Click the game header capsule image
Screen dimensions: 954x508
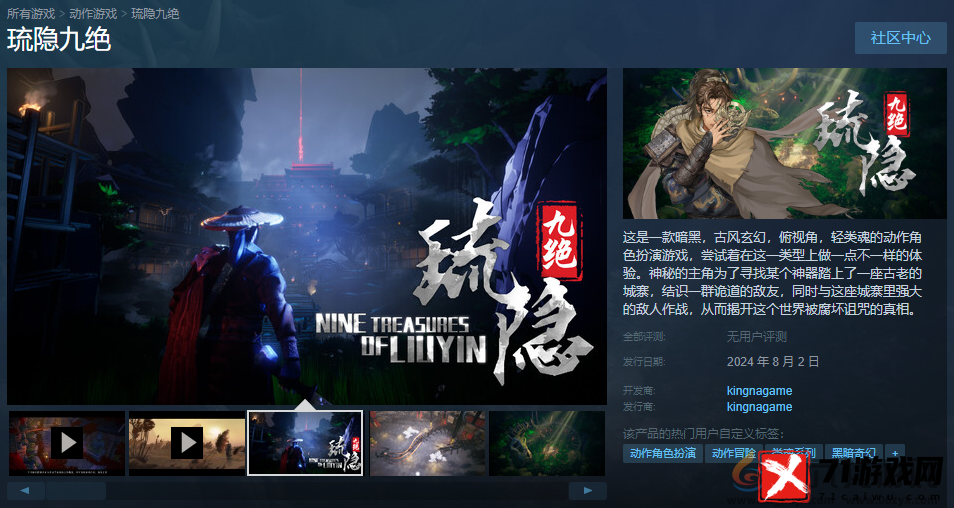click(784, 144)
